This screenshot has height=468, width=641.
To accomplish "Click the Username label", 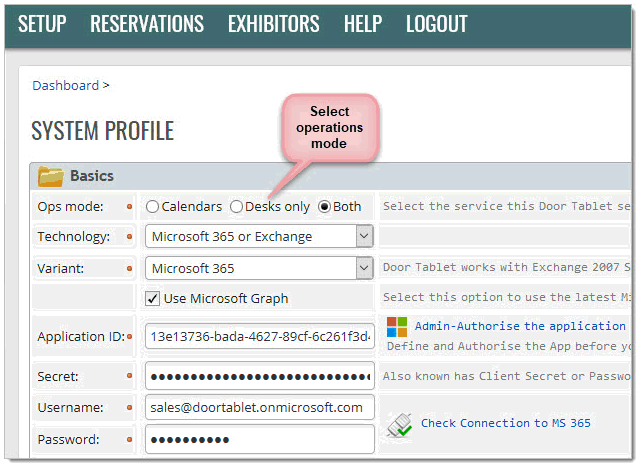I will point(70,408).
